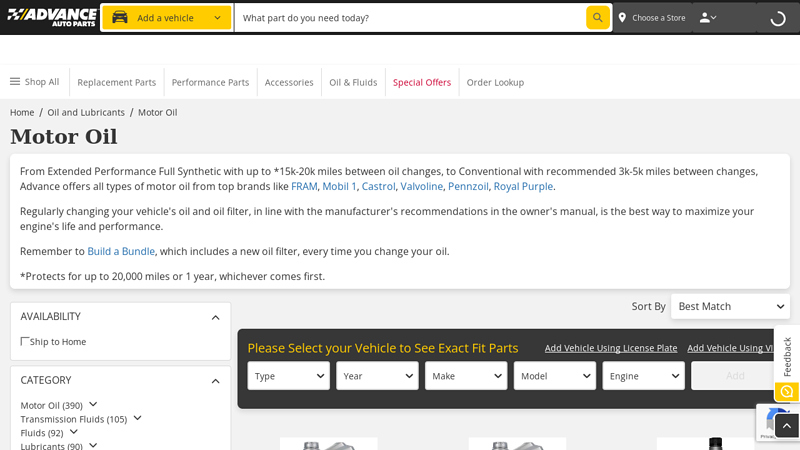
Task: Click the Home breadcrumb link
Action: pos(22,112)
